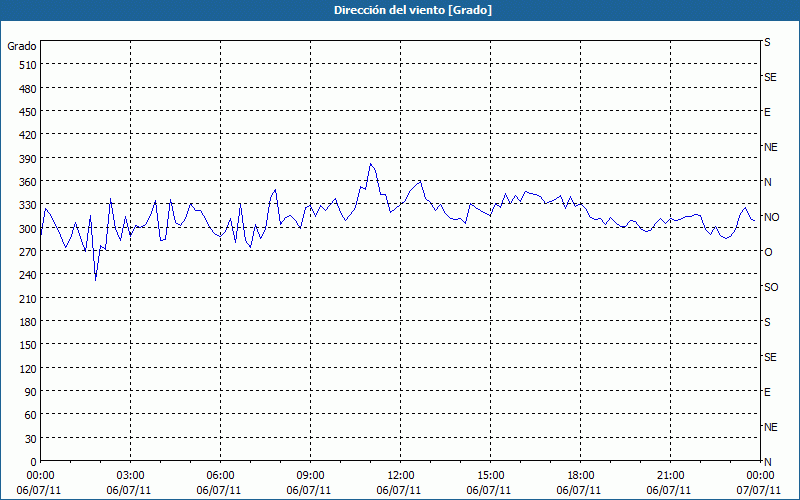Select the 06:00 time axis label
This screenshot has height=500, width=800.
pos(220,475)
